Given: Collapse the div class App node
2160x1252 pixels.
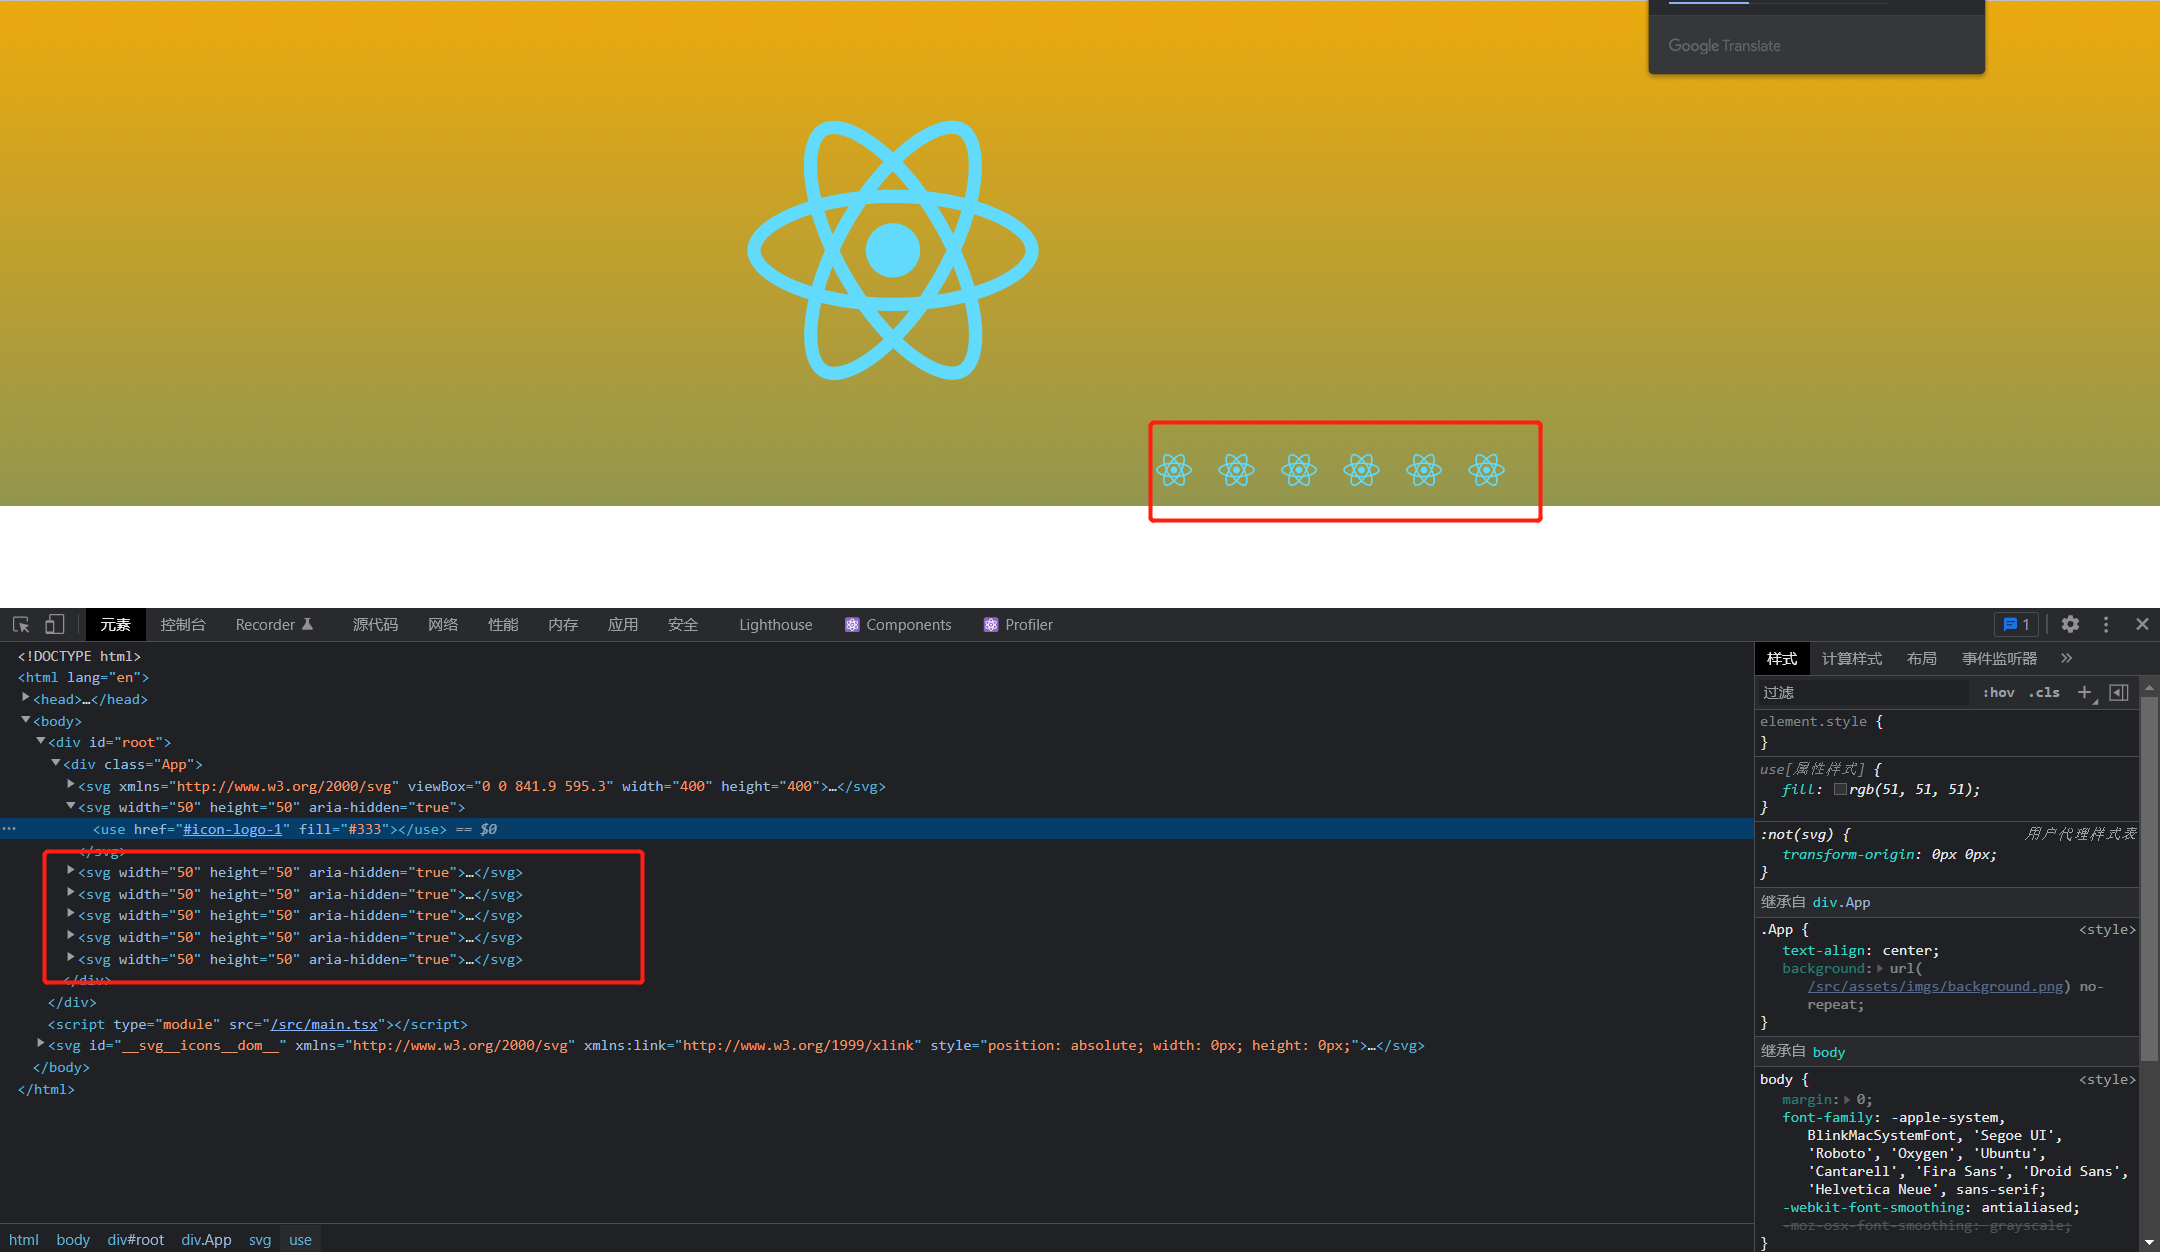Looking at the screenshot, I should click(56, 763).
